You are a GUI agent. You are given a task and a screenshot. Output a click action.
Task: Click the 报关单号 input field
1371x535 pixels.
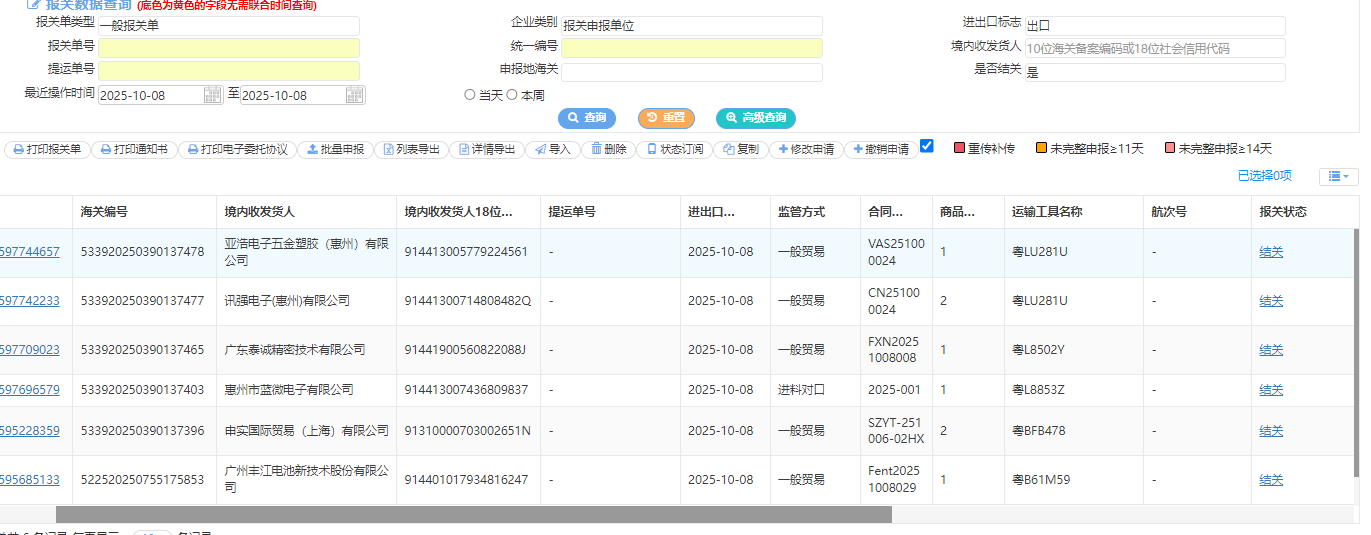pos(228,48)
